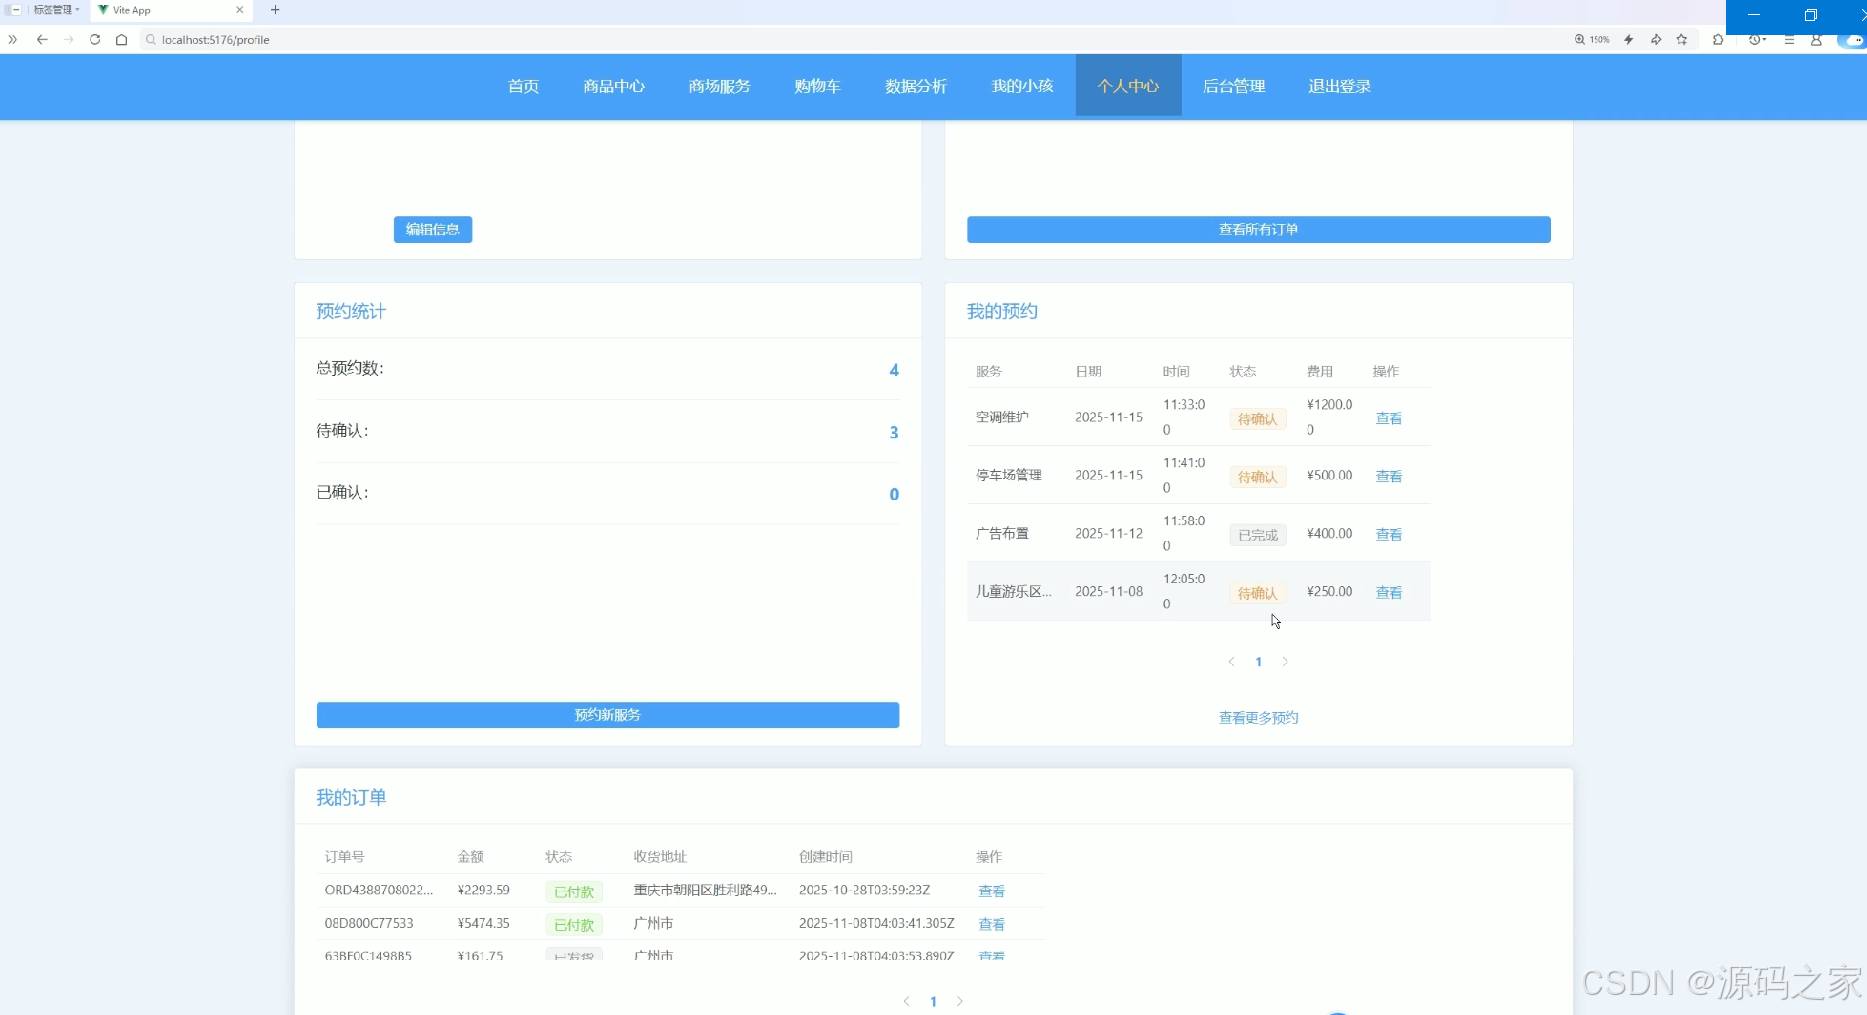Image resolution: width=1867 pixels, height=1015 pixels.
Task: Open the history clock dropdown
Action: click(1757, 40)
